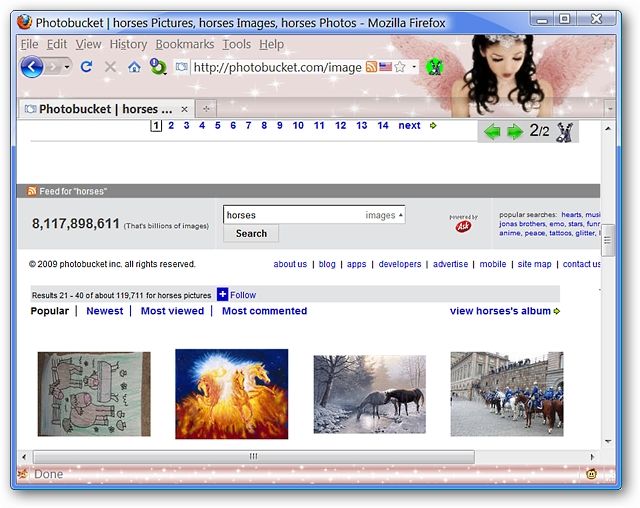Click the blue plus Follow icon
This screenshot has width=640, height=508.
pos(222,294)
